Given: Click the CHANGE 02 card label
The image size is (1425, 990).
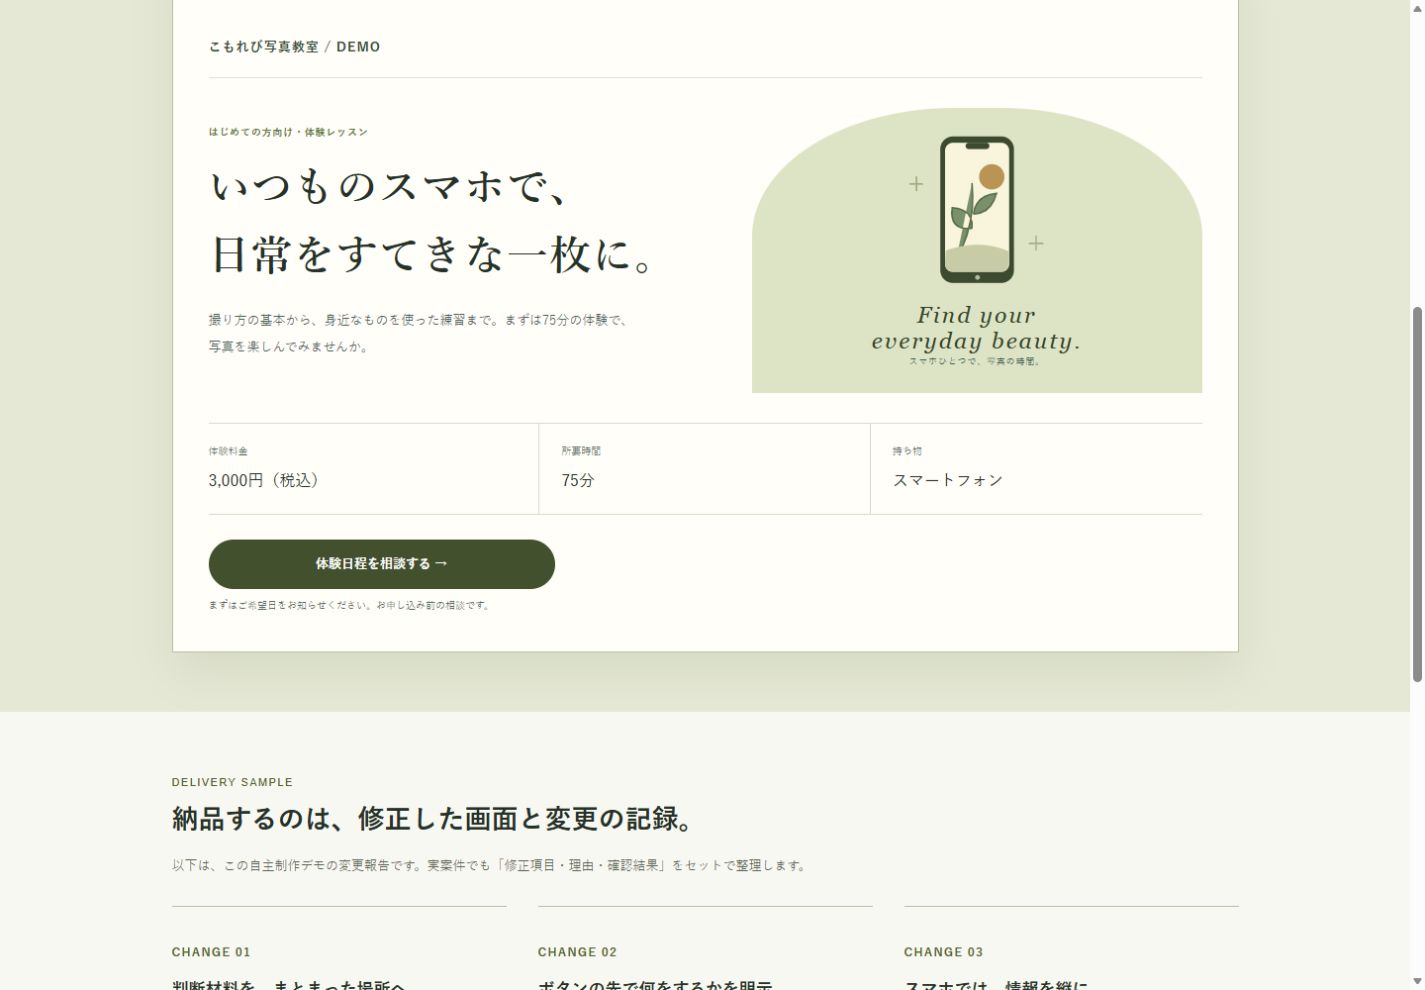Looking at the screenshot, I should (x=577, y=952).
